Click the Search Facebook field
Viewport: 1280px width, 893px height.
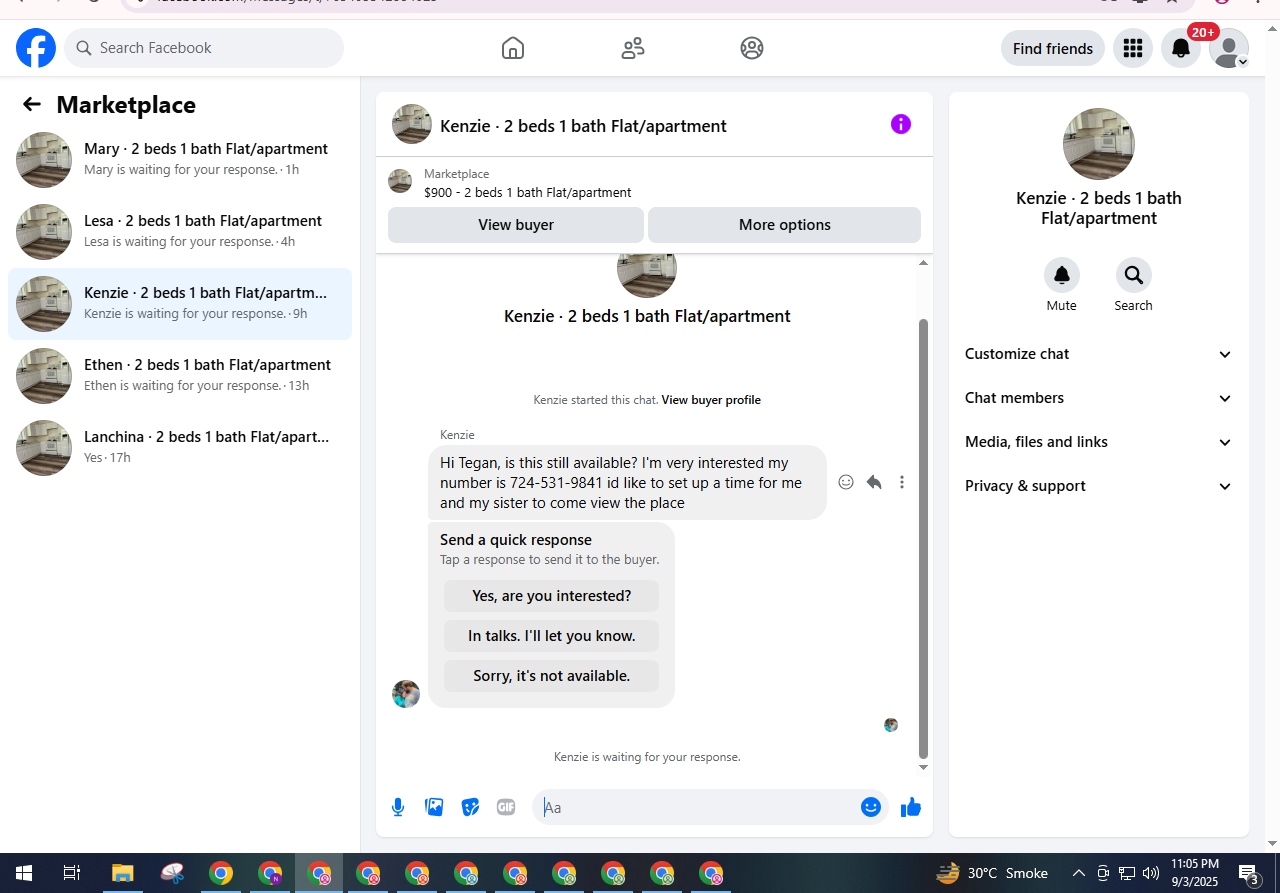[204, 48]
